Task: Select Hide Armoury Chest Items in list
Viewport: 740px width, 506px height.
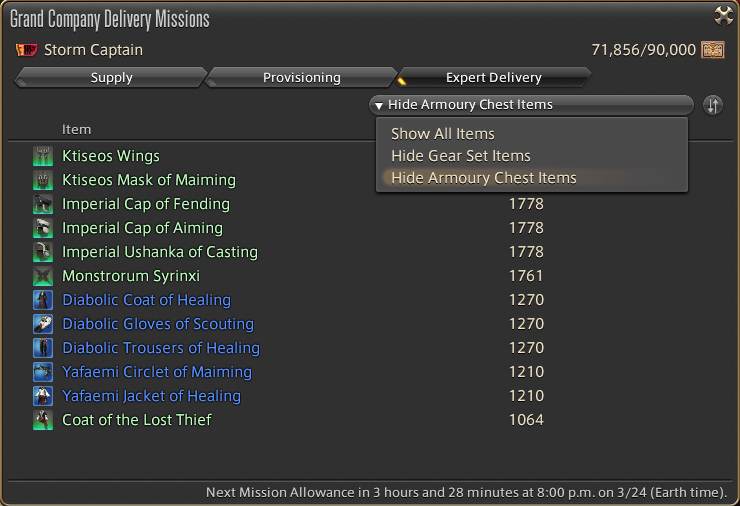Action: coord(484,178)
